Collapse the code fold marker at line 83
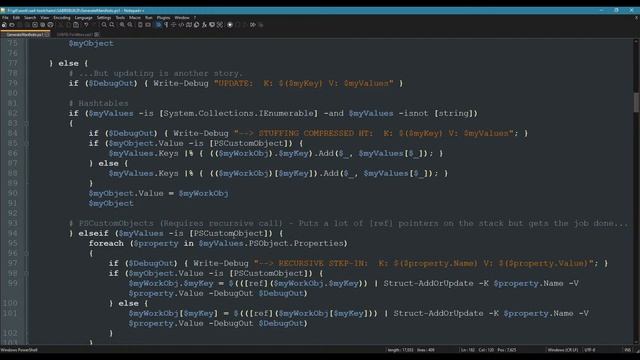This screenshot has width=640, height=360. pyautogui.click(x=26, y=123)
